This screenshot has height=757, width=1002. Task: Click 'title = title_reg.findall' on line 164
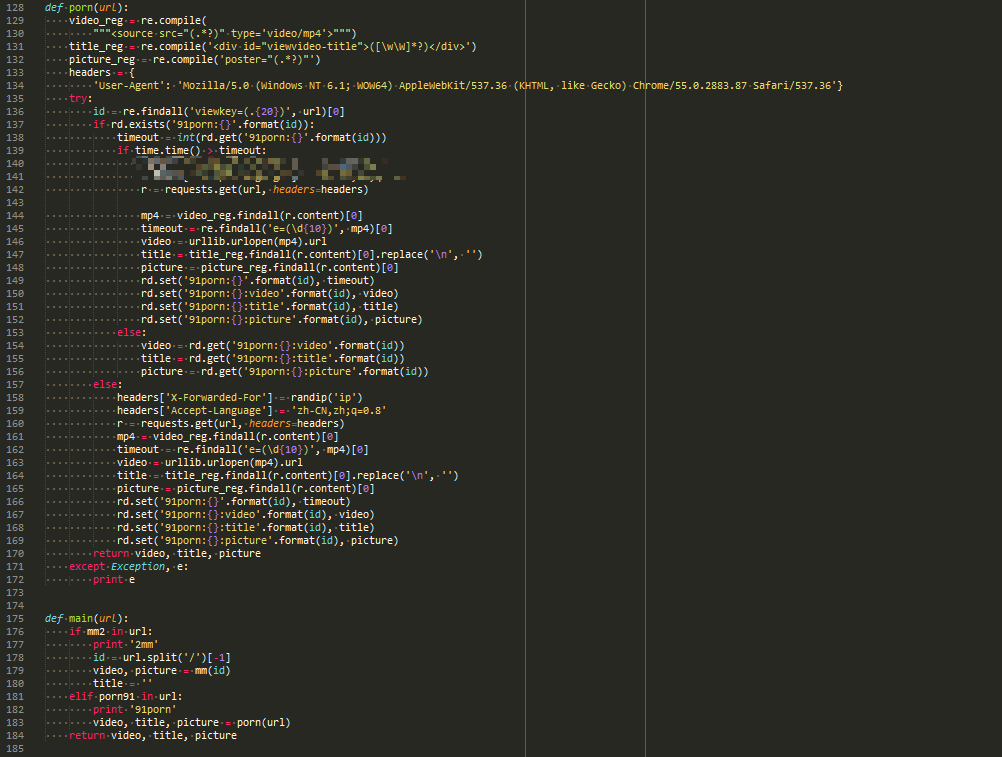click(288, 476)
